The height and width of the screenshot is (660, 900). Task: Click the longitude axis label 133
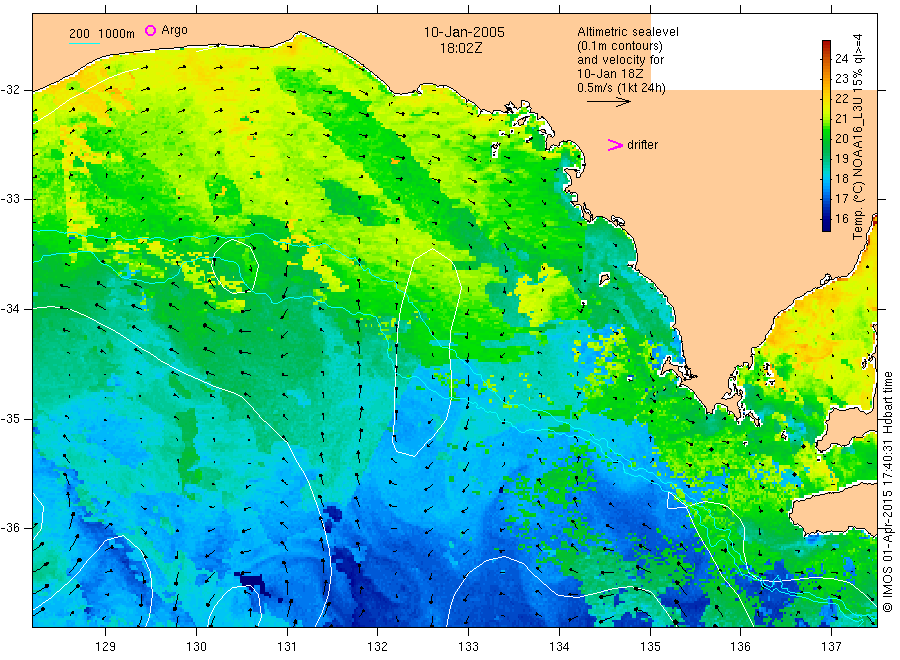point(468,647)
